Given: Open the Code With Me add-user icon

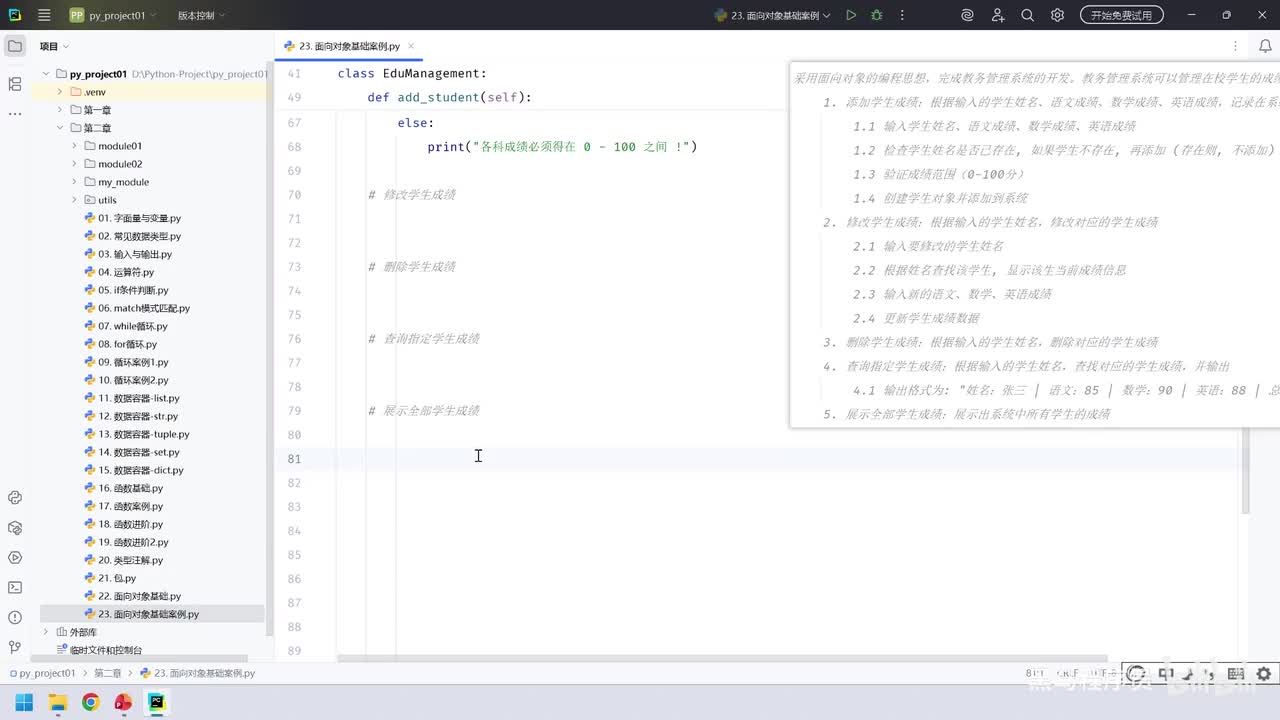Looking at the screenshot, I should 997,15.
